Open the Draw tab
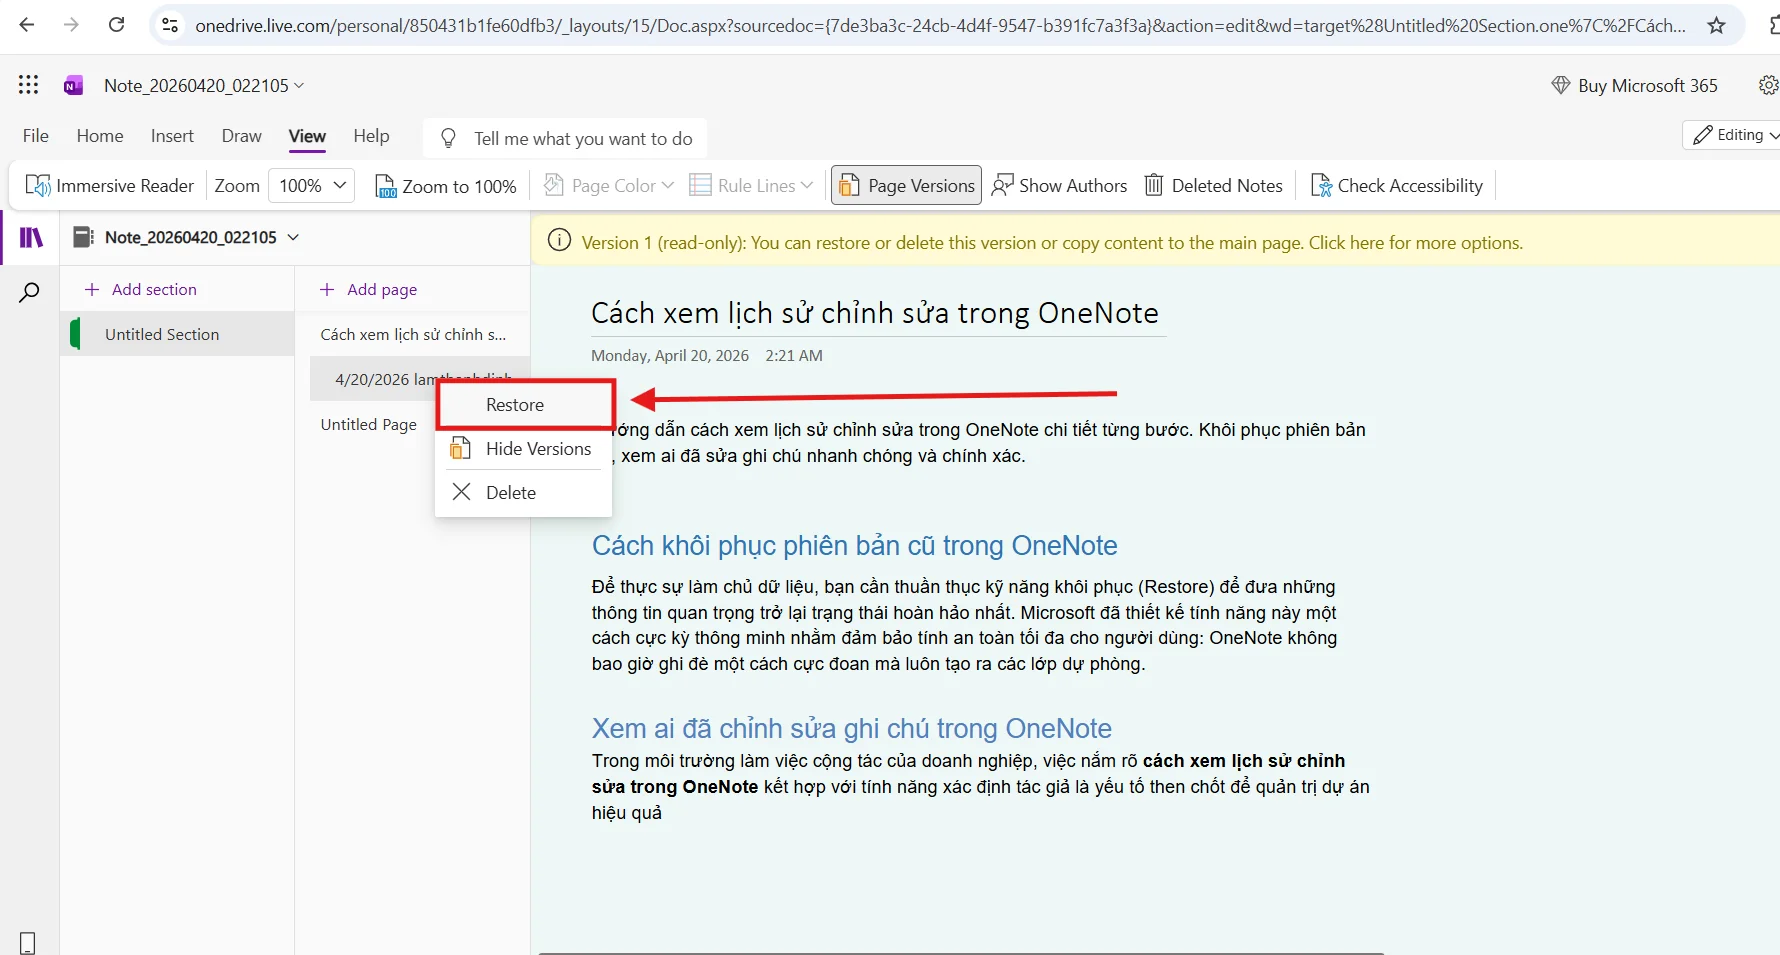This screenshot has height=955, width=1780. point(242,136)
